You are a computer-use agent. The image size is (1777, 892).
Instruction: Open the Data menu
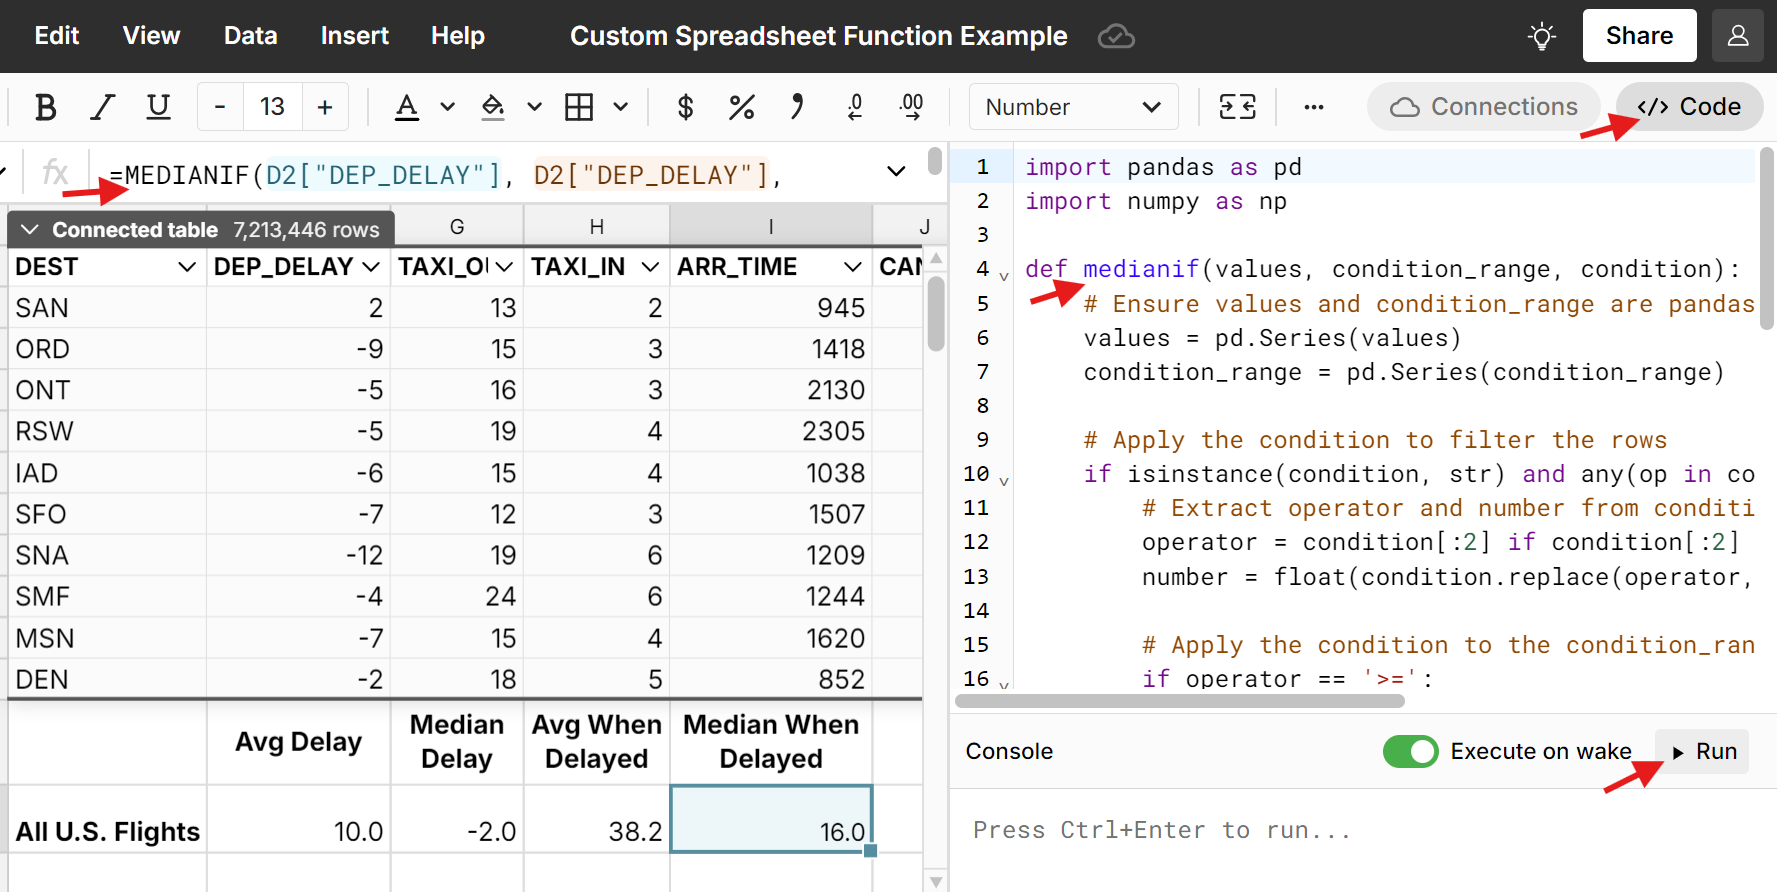(250, 36)
